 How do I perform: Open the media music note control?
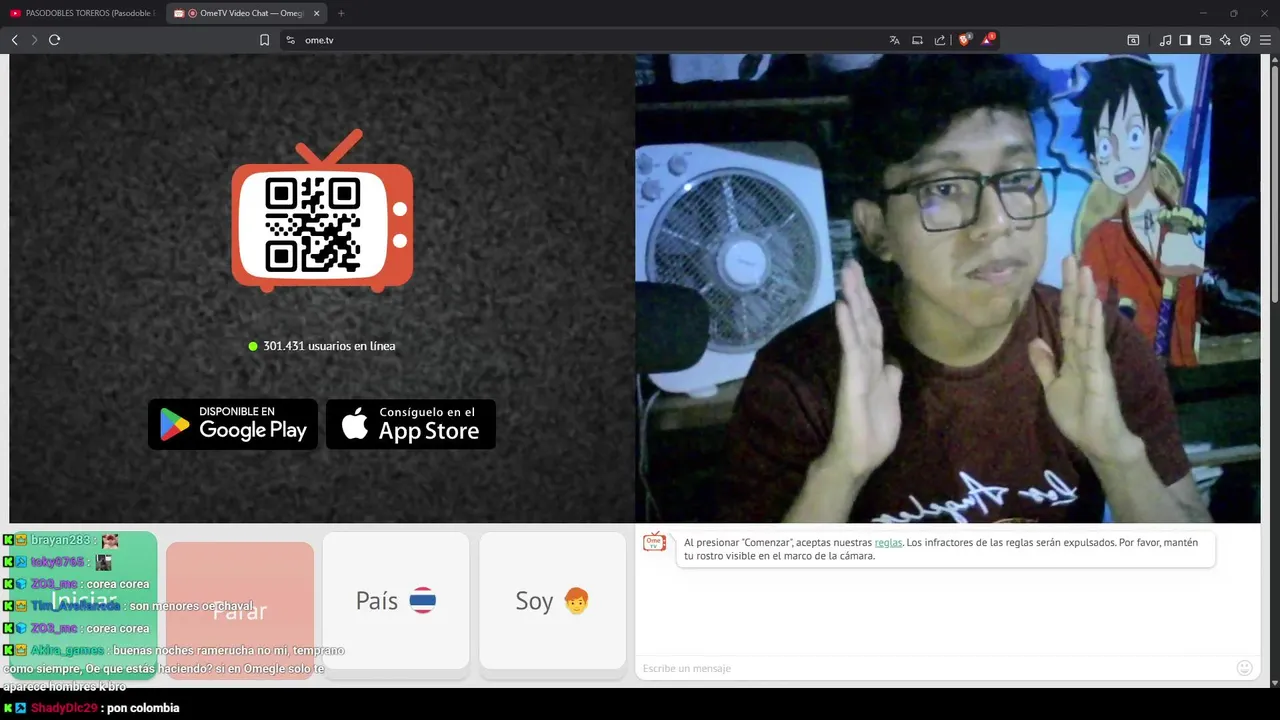tap(1165, 40)
